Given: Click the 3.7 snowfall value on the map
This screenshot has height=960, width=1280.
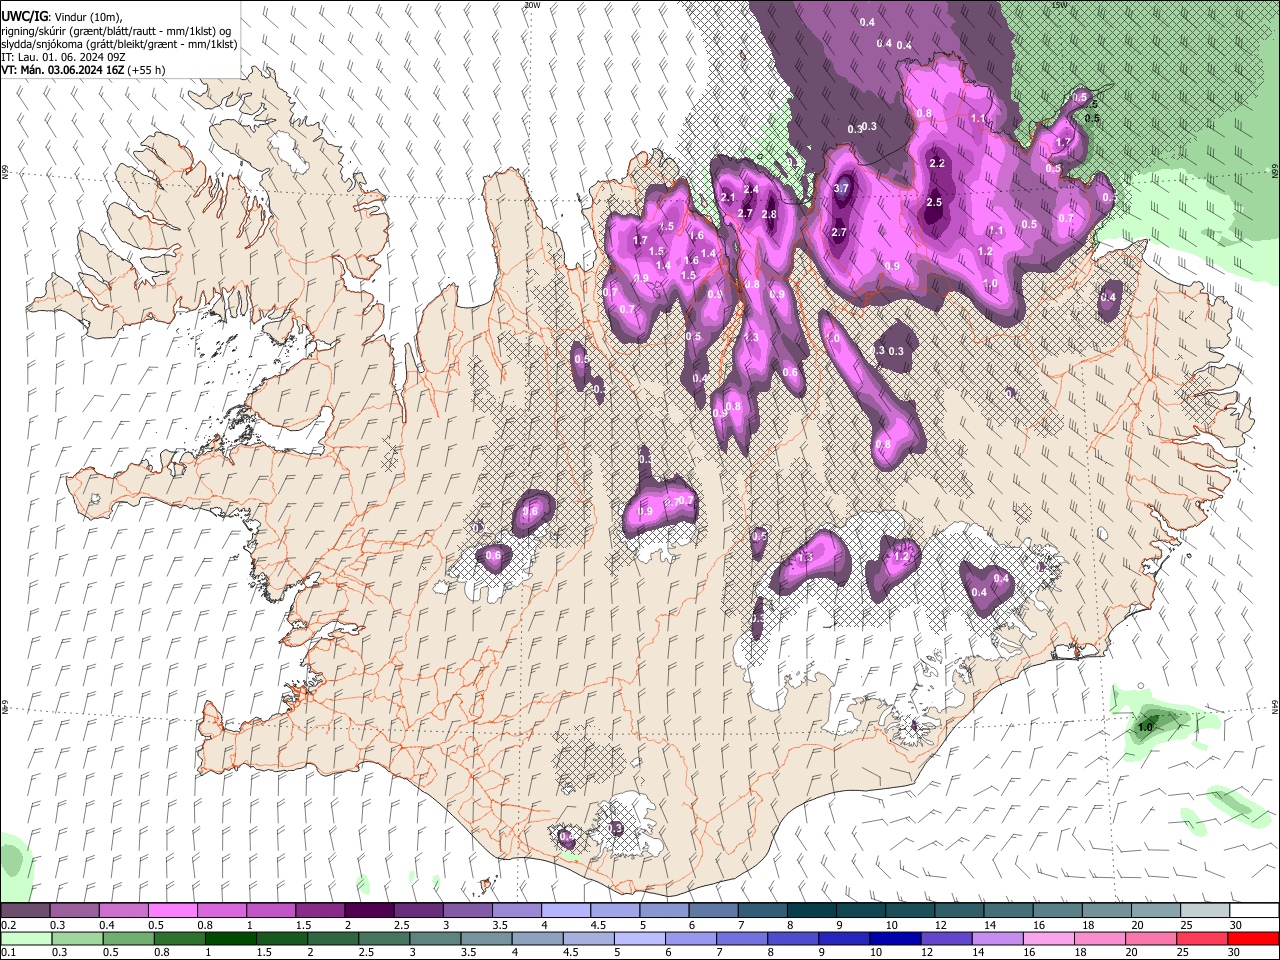Looking at the screenshot, I should coord(841,189).
